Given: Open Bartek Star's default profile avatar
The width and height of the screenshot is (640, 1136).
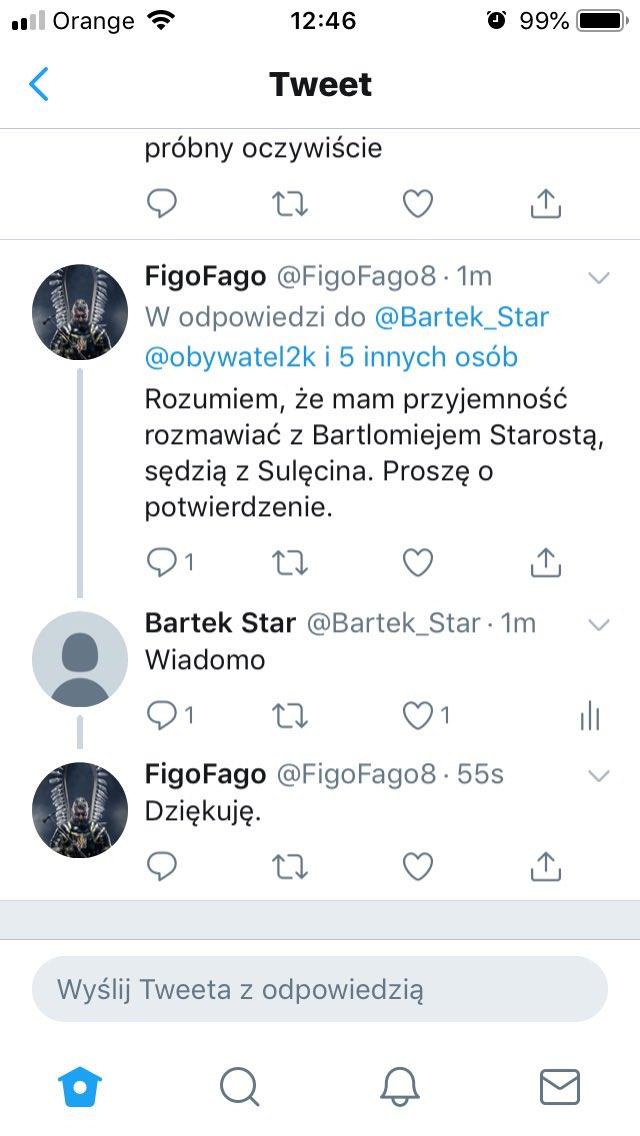Looking at the screenshot, I should [x=80, y=659].
